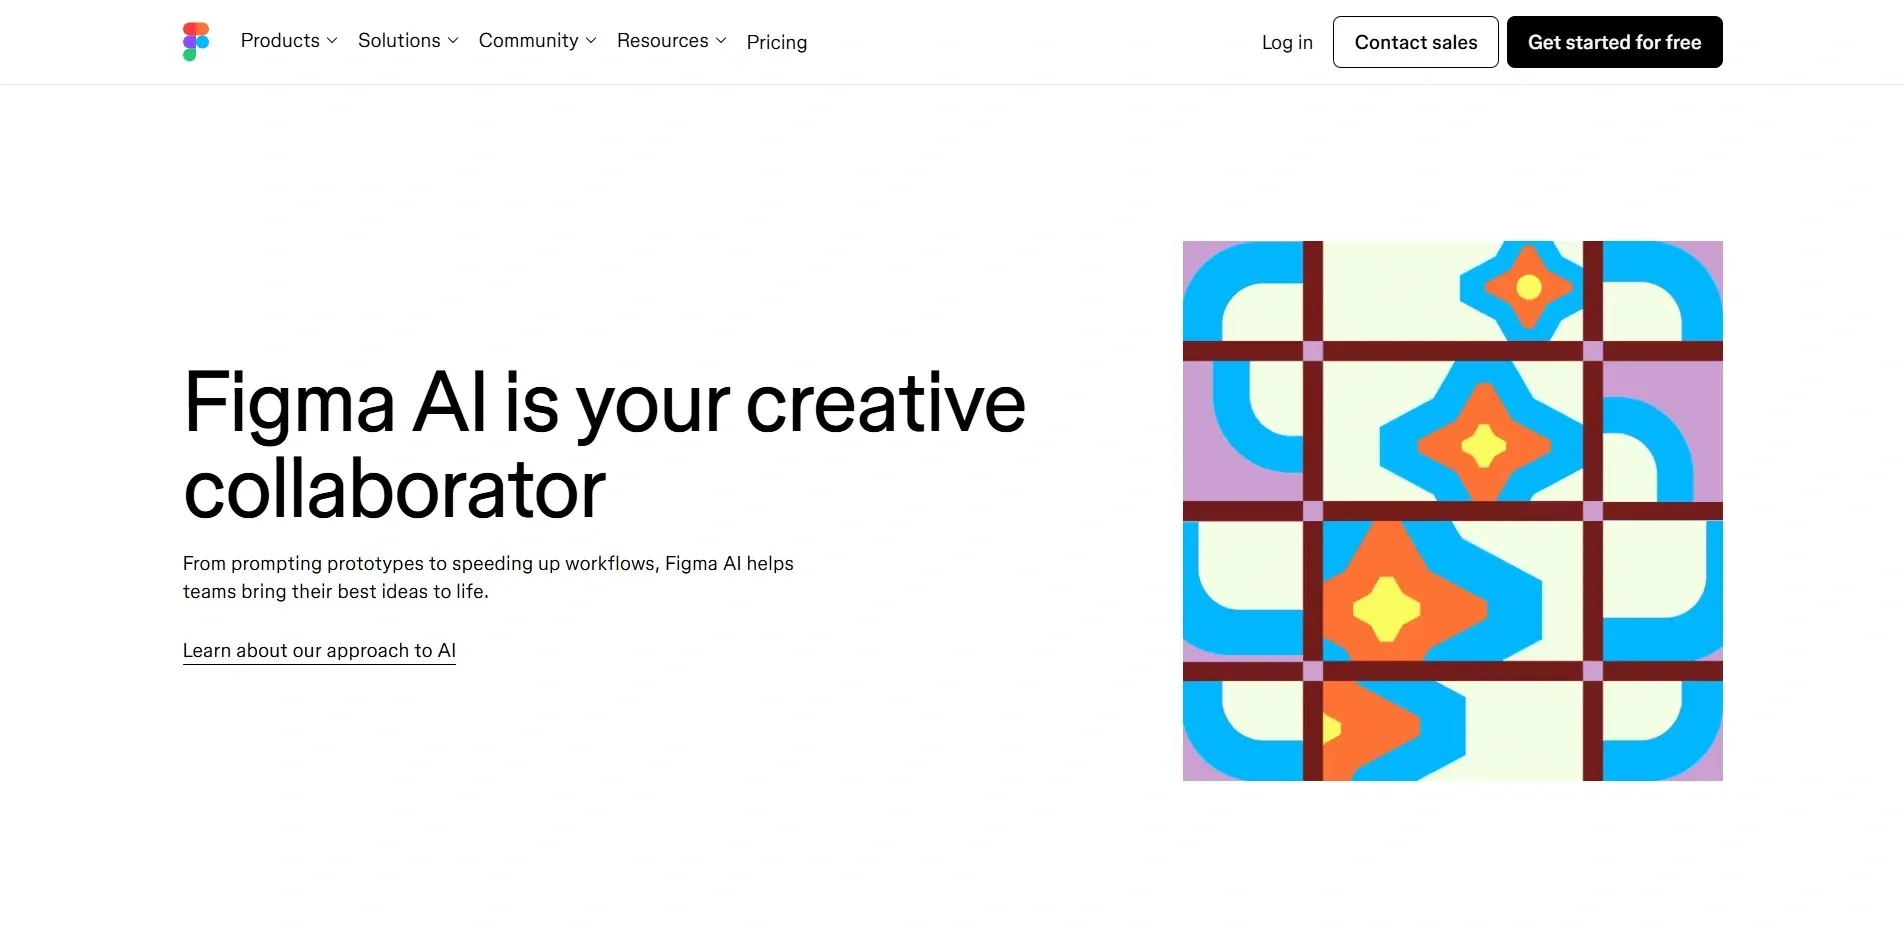1904x934 pixels.
Task: Click the Figma logo icon
Action: tap(196, 42)
